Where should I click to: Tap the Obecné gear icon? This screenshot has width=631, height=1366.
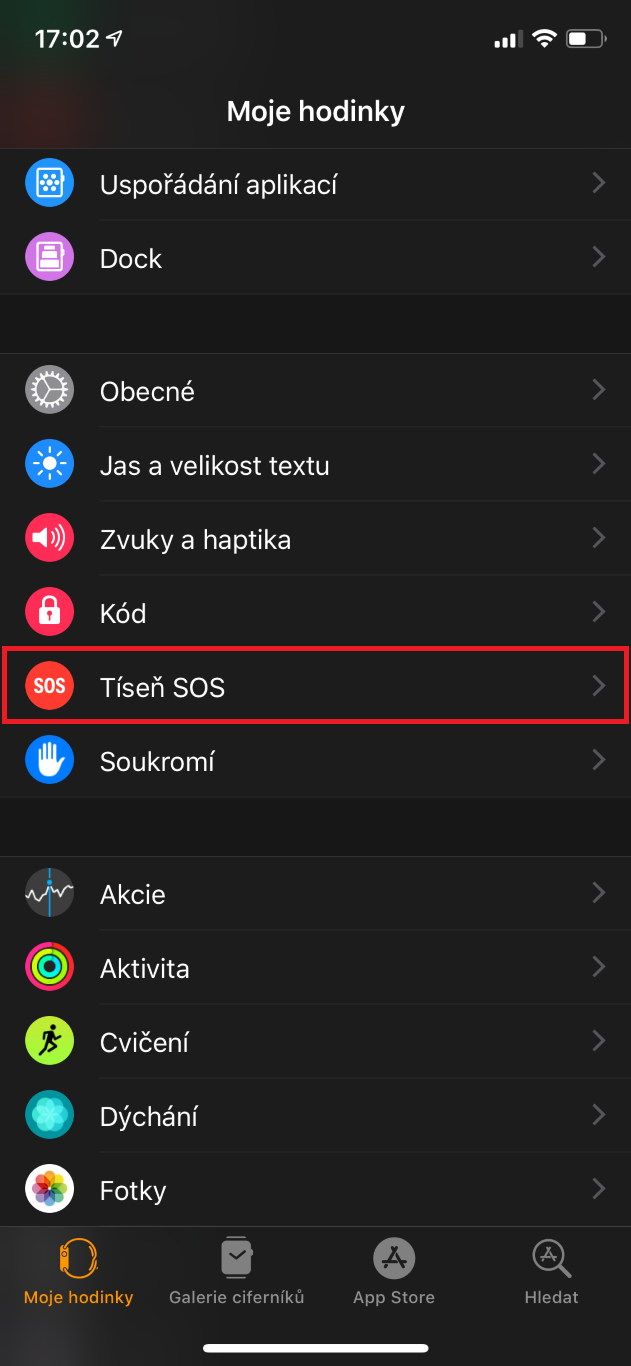point(49,391)
